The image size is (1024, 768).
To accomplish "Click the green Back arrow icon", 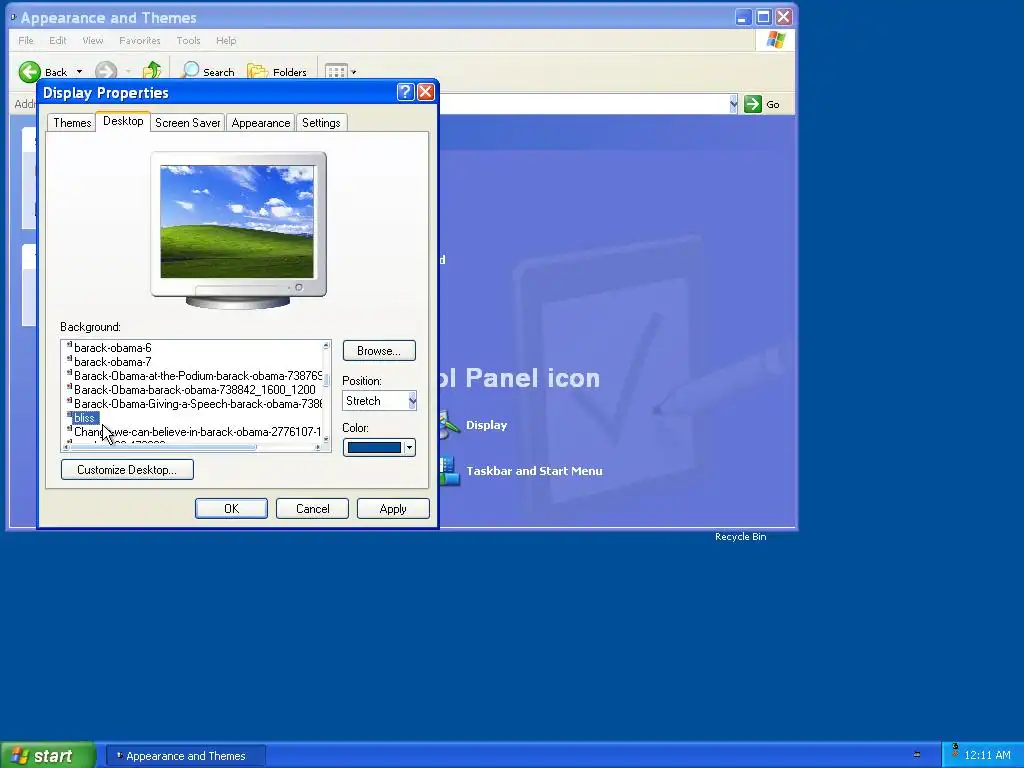I will coord(29,72).
